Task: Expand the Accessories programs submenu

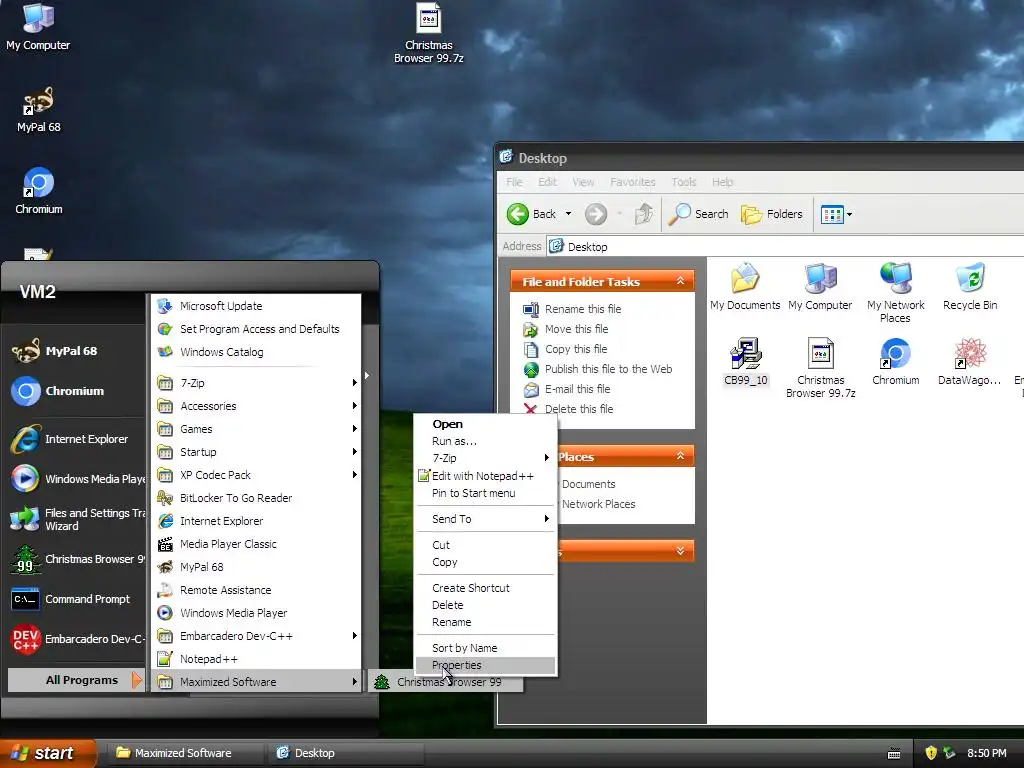Action: (257, 406)
